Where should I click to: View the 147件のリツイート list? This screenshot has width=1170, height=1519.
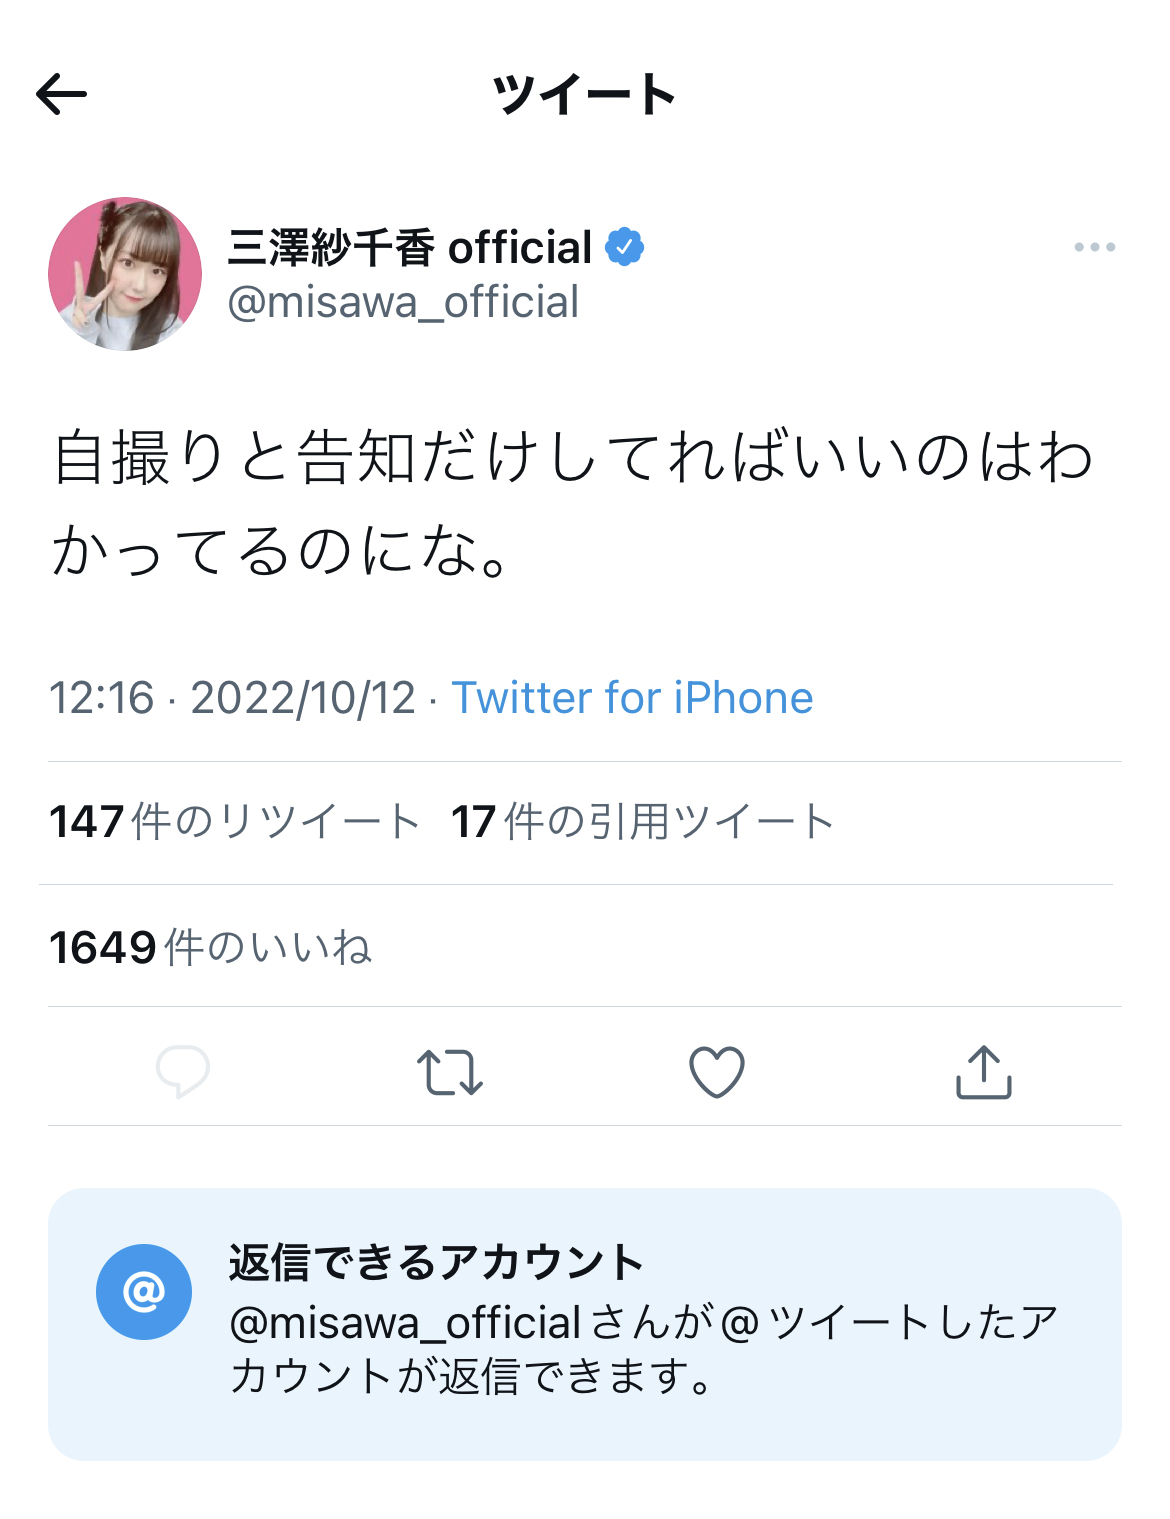235,822
